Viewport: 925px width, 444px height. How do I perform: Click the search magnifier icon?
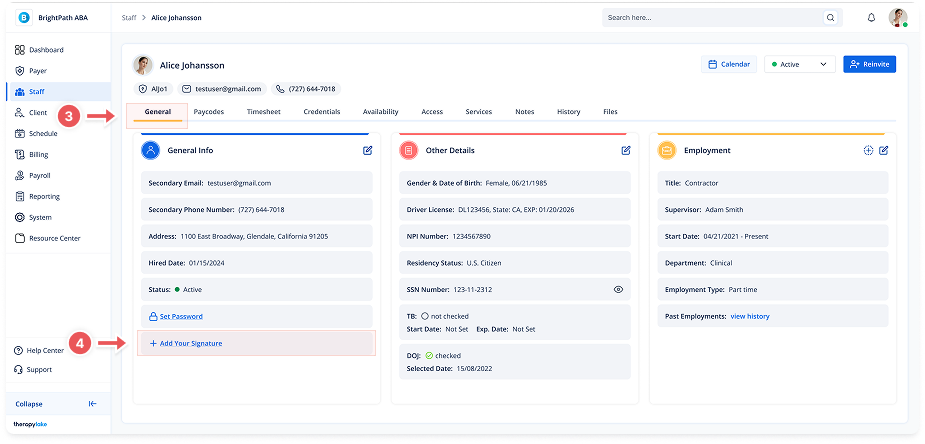point(830,17)
